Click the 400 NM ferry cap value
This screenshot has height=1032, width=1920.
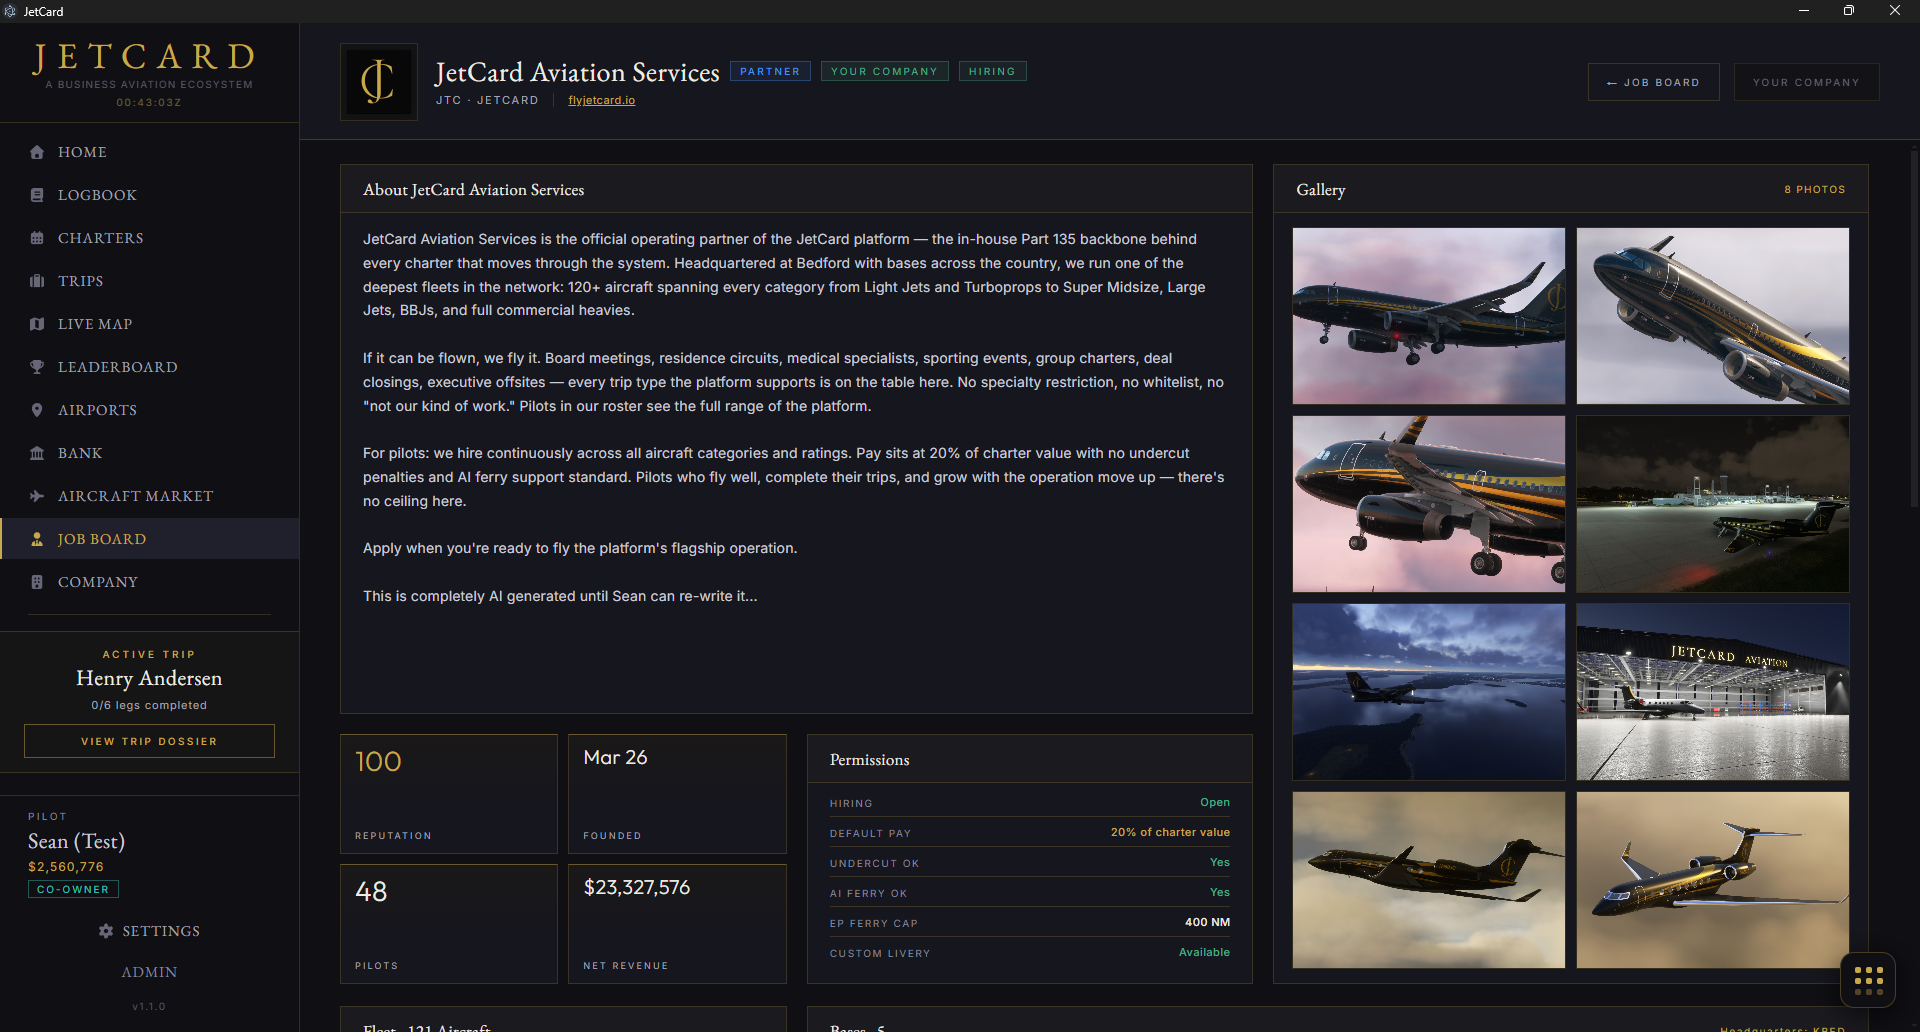1207,922
